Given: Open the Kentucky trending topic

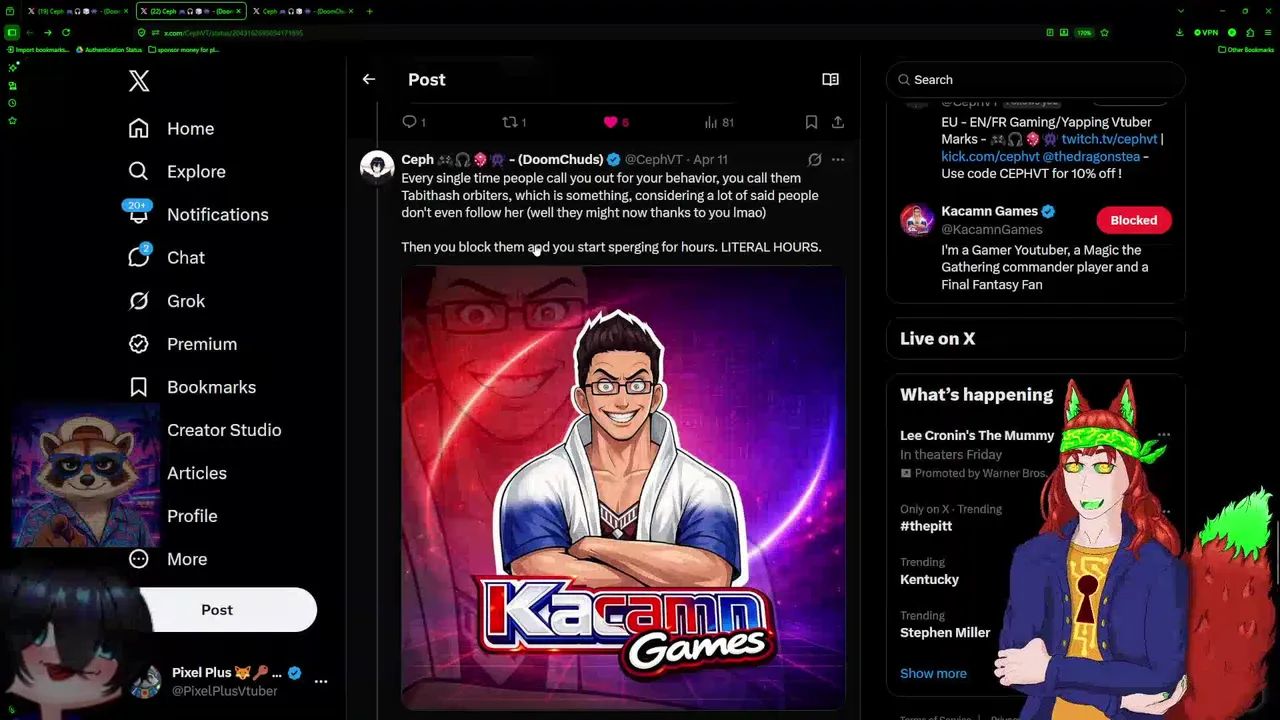Looking at the screenshot, I should 929,580.
